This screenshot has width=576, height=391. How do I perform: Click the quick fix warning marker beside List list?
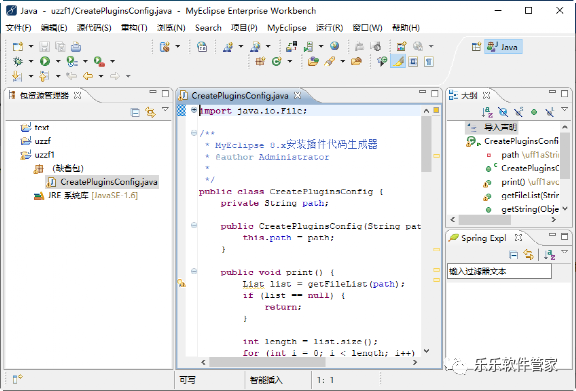(181, 283)
